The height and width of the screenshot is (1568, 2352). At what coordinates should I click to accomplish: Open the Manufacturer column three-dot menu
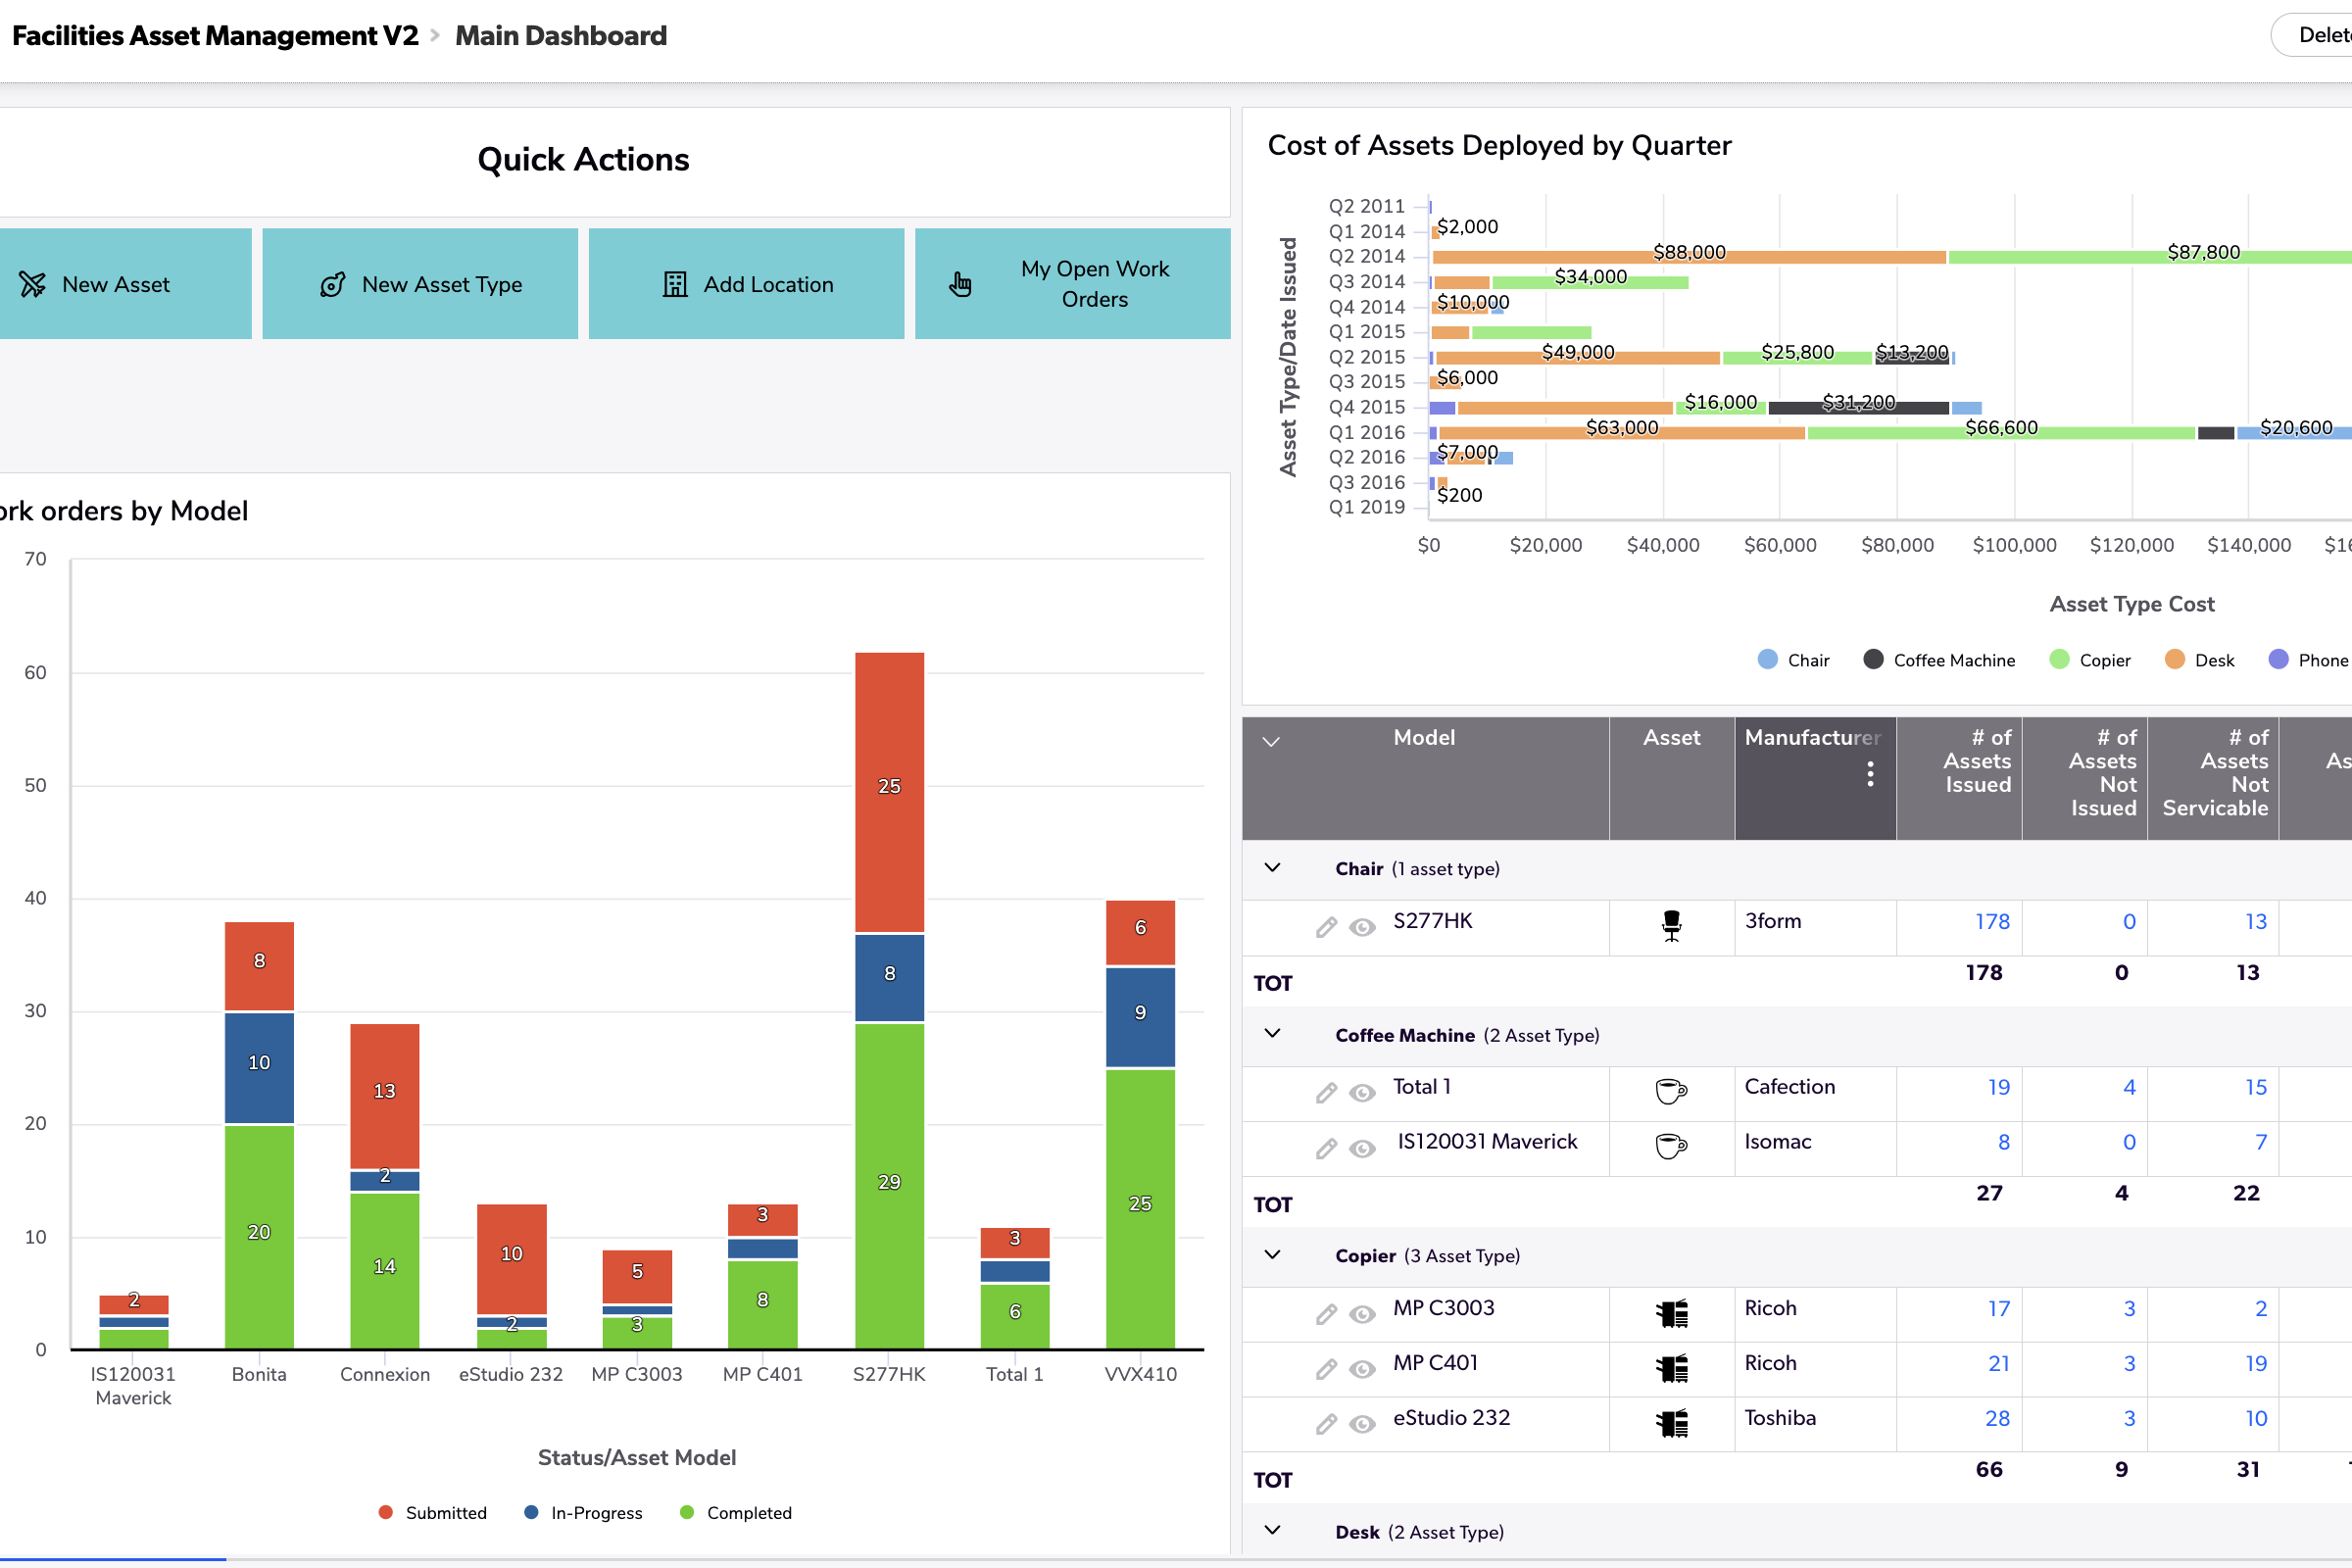(1870, 774)
